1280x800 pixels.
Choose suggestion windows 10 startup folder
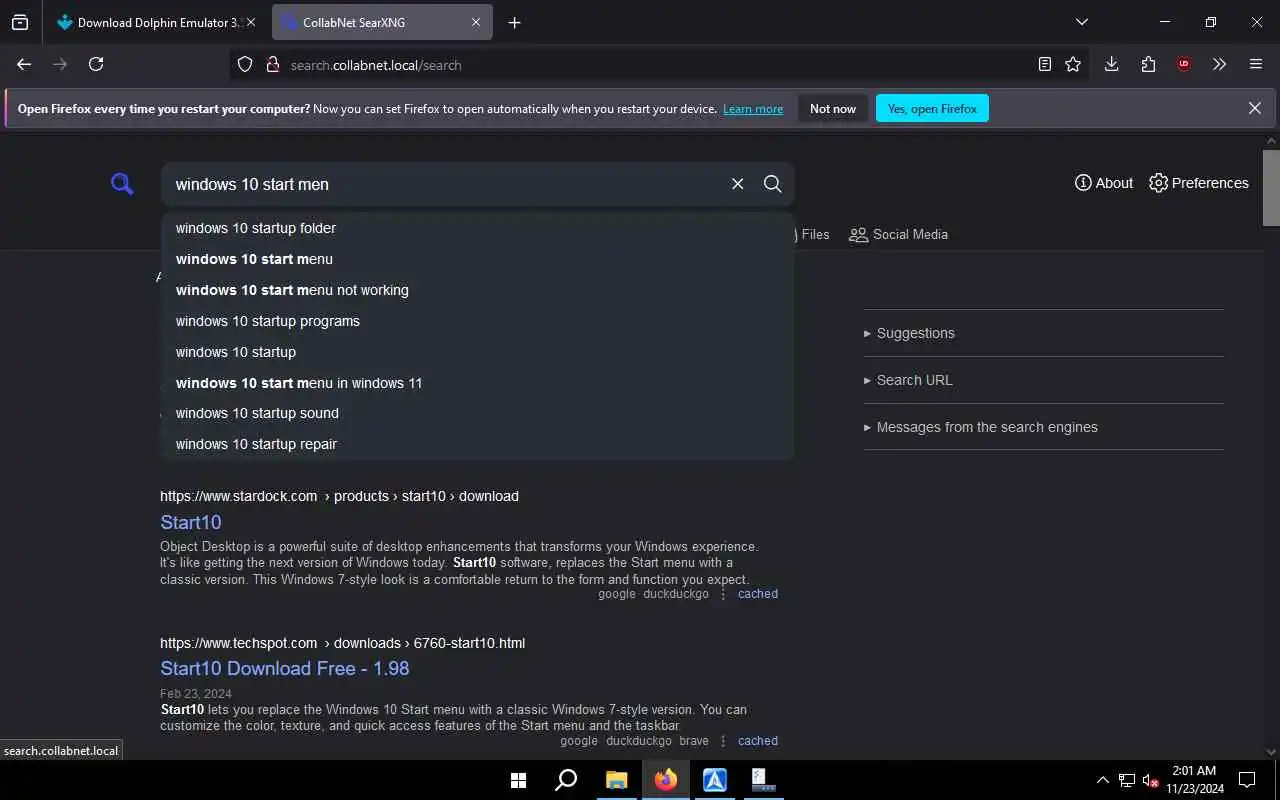tap(477, 228)
